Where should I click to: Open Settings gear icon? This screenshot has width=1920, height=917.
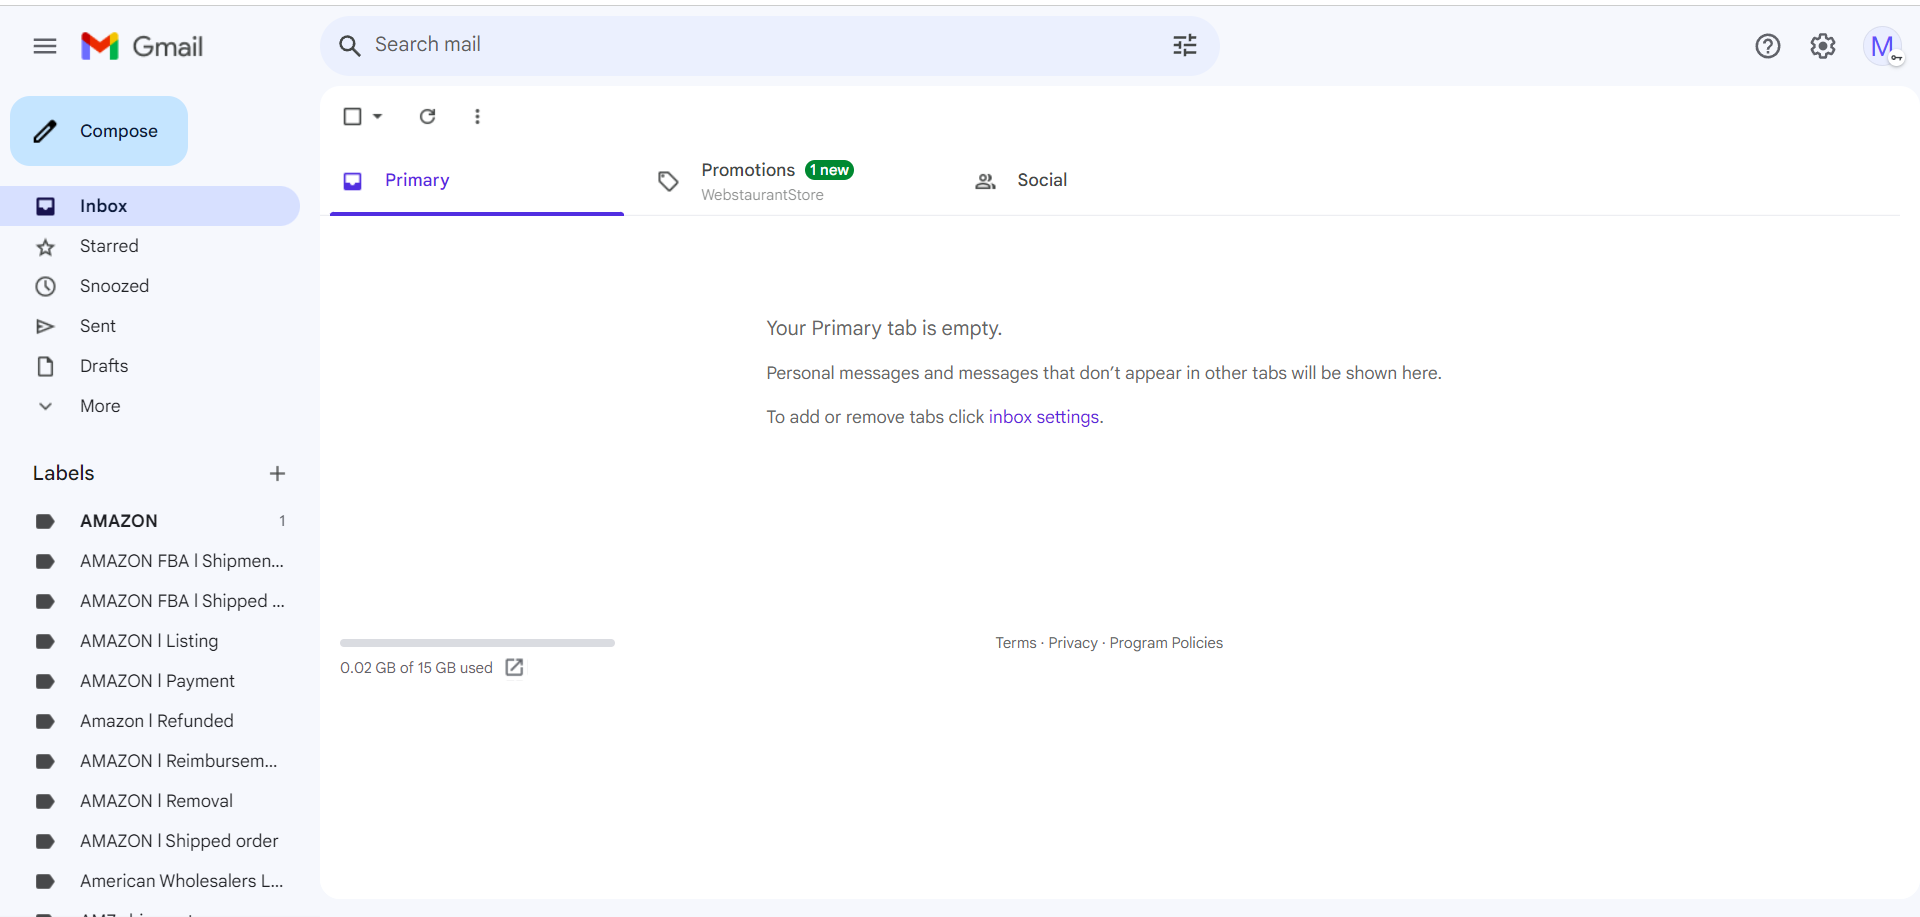click(1823, 46)
